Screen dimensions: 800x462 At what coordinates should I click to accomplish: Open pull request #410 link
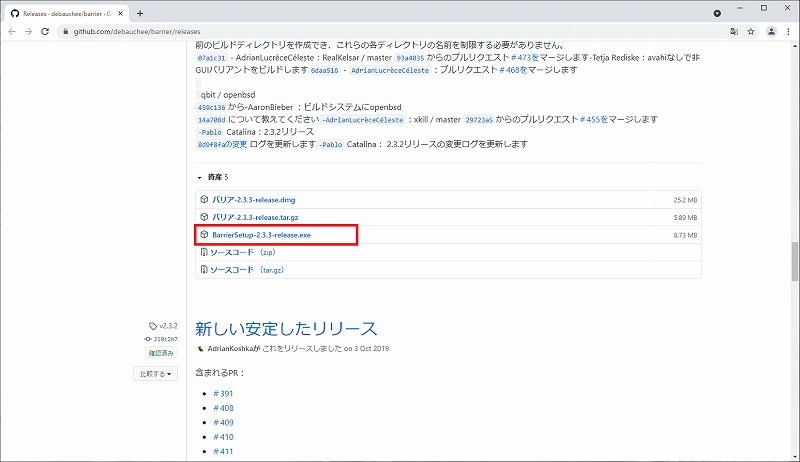click(x=223, y=437)
